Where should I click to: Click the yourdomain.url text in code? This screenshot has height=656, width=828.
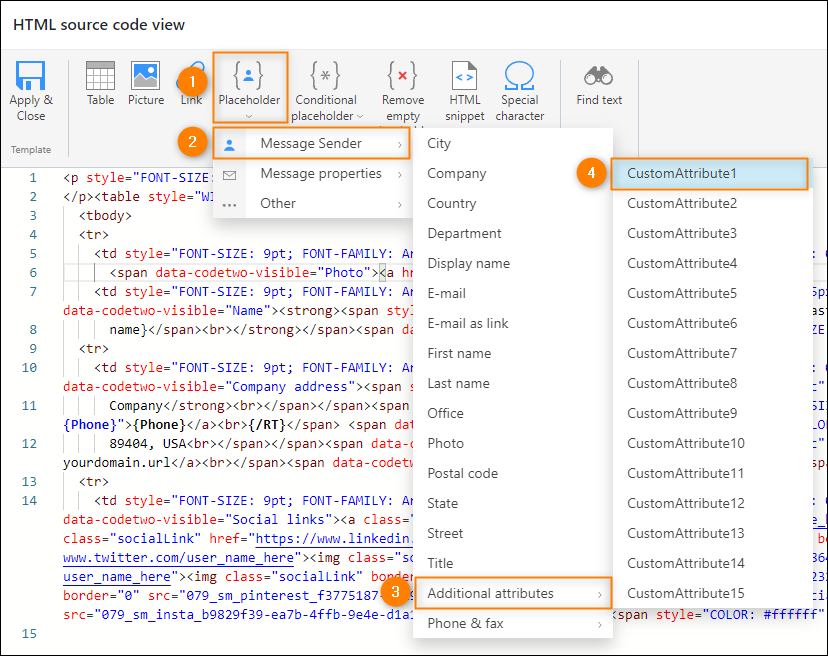point(117,463)
